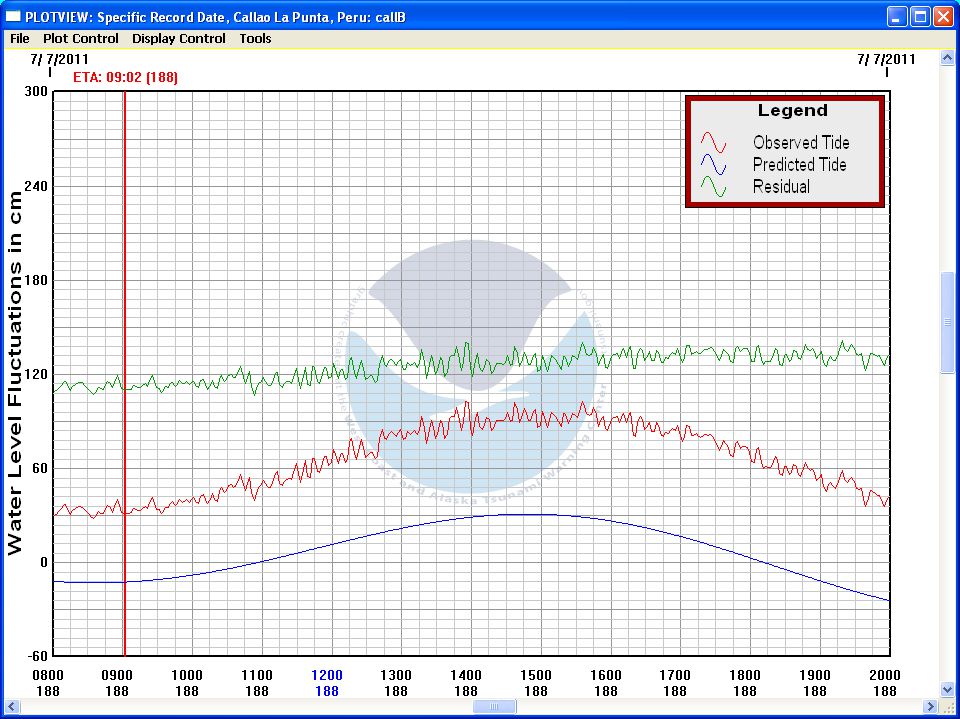The height and width of the screenshot is (719, 960).
Task: Click the 1300 time axis label
Action: pyautogui.click(x=396, y=676)
